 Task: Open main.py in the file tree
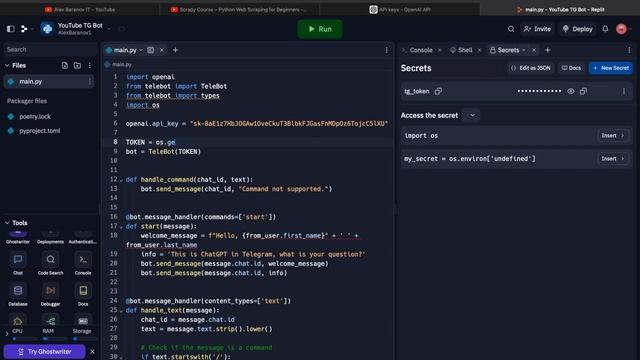(x=48, y=82)
